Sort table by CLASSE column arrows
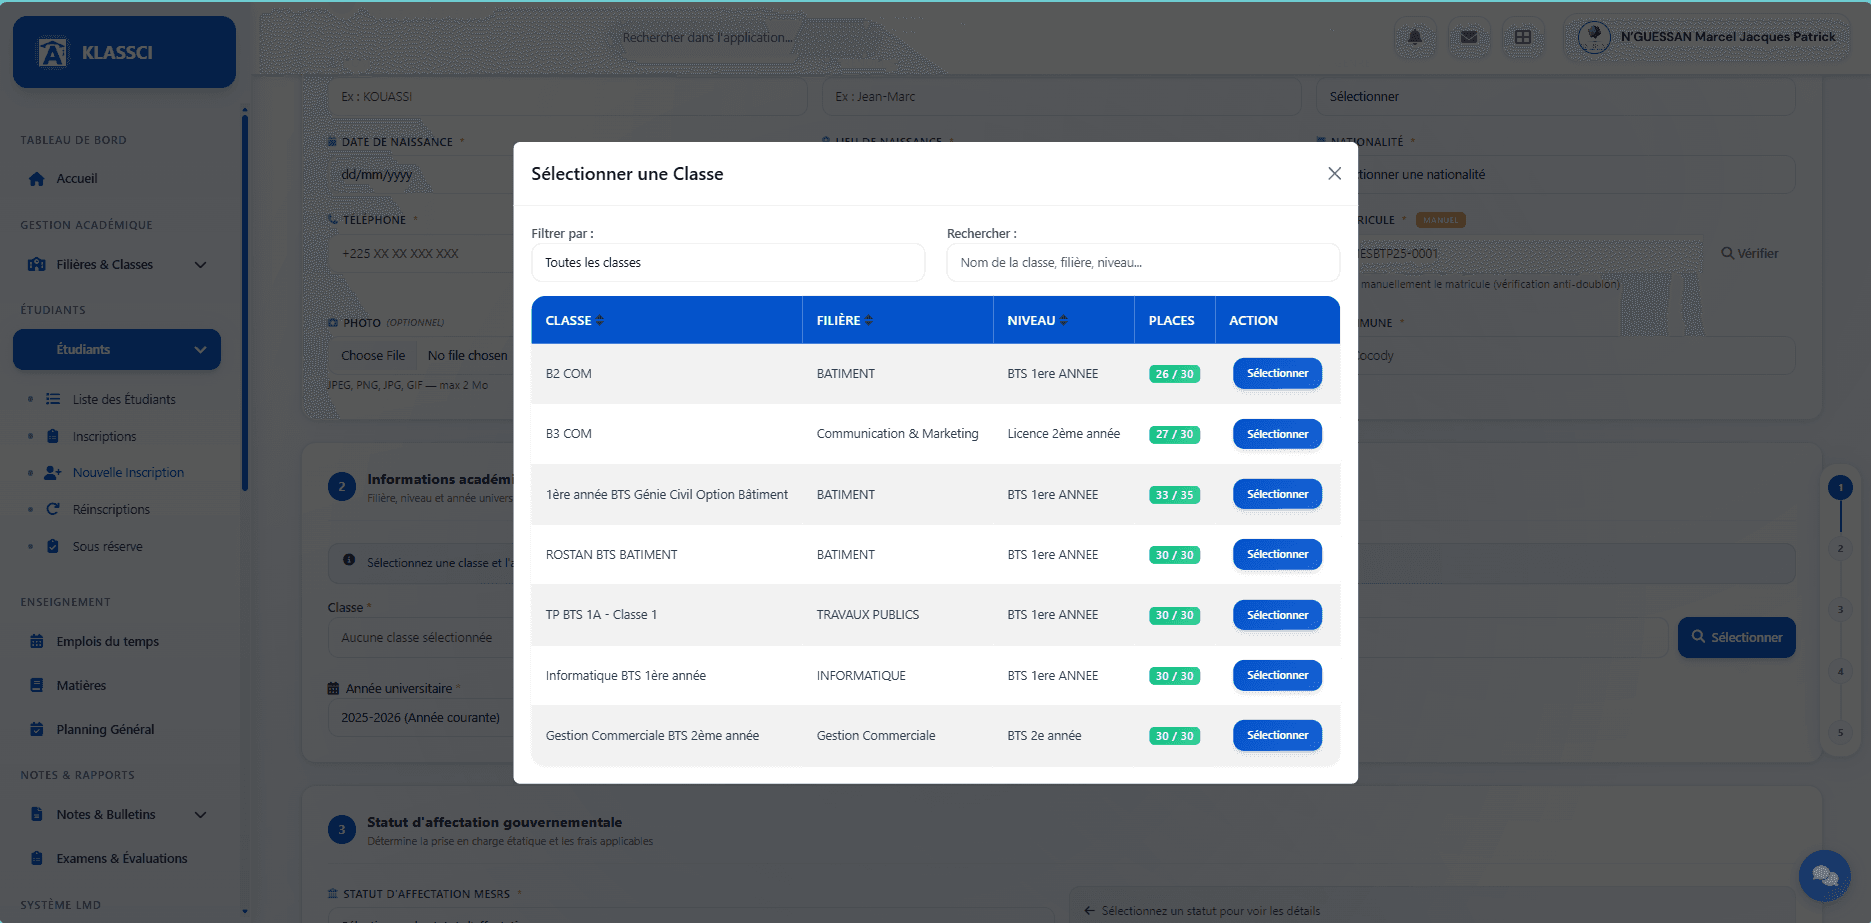The width and height of the screenshot is (1871, 923). pos(600,320)
